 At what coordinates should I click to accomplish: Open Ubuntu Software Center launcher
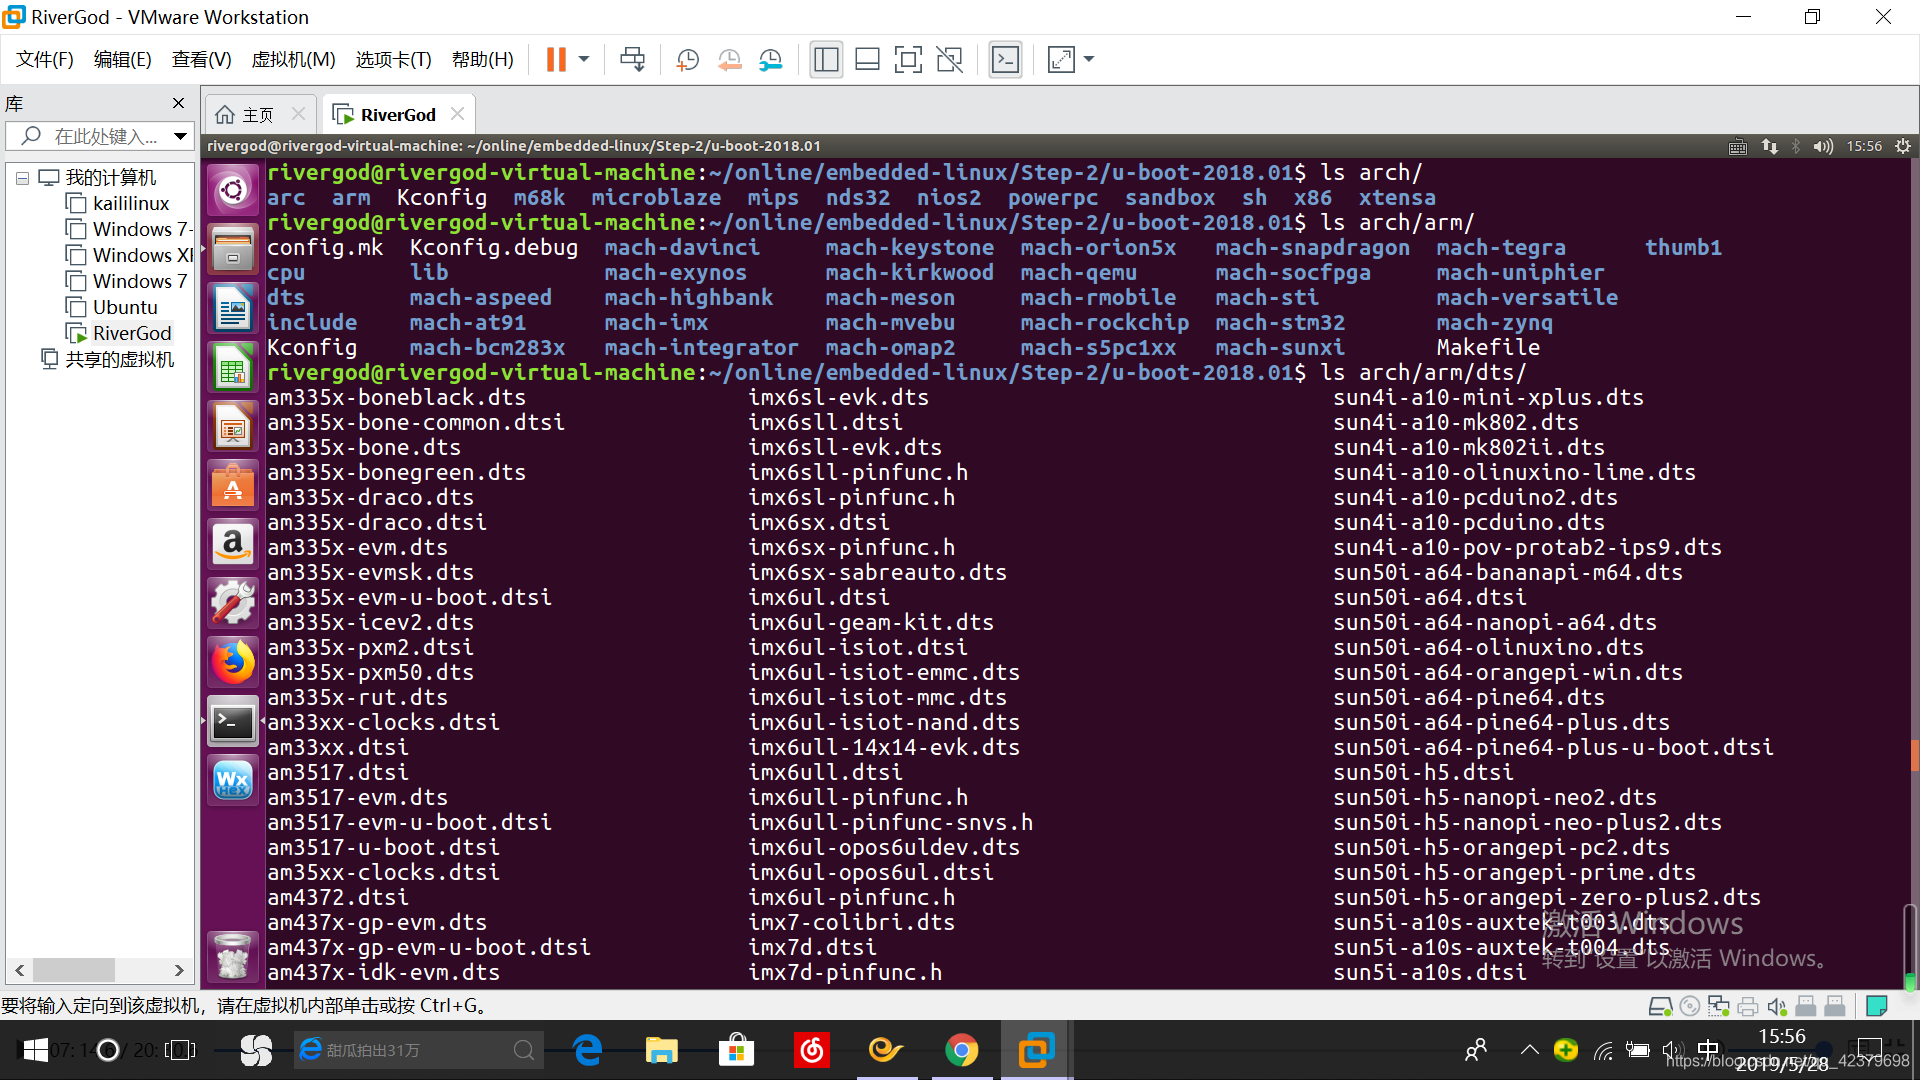(x=233, y=485)
